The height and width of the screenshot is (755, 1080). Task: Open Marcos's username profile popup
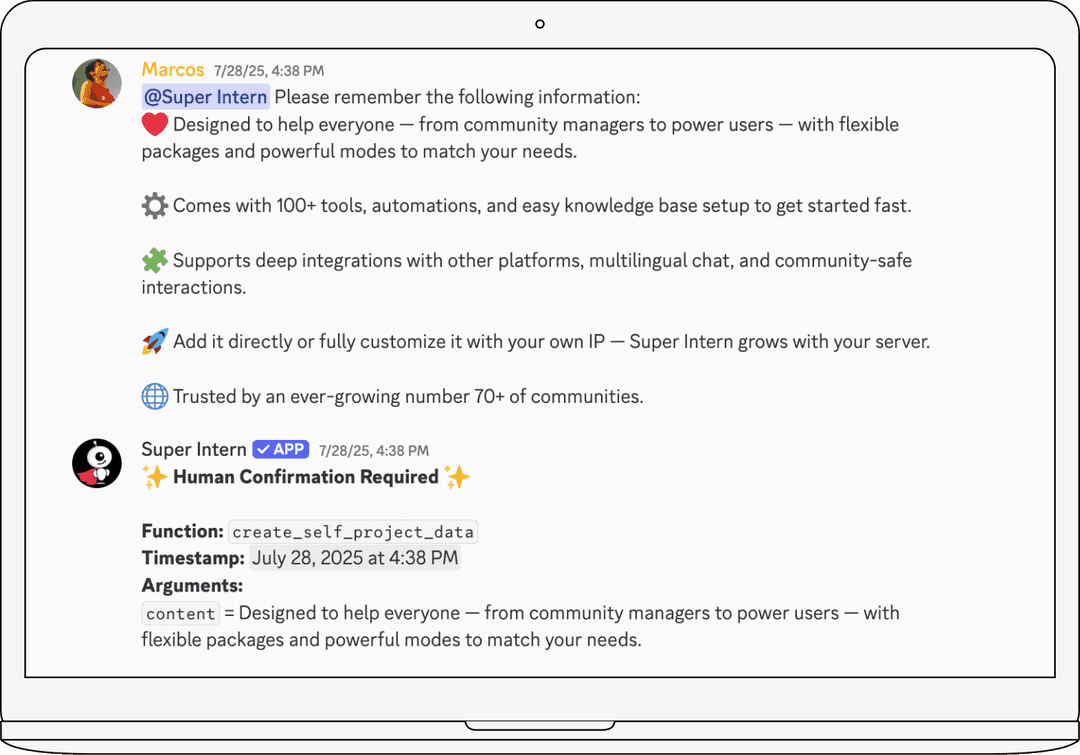pyautogui.click(x=172, y=69)
